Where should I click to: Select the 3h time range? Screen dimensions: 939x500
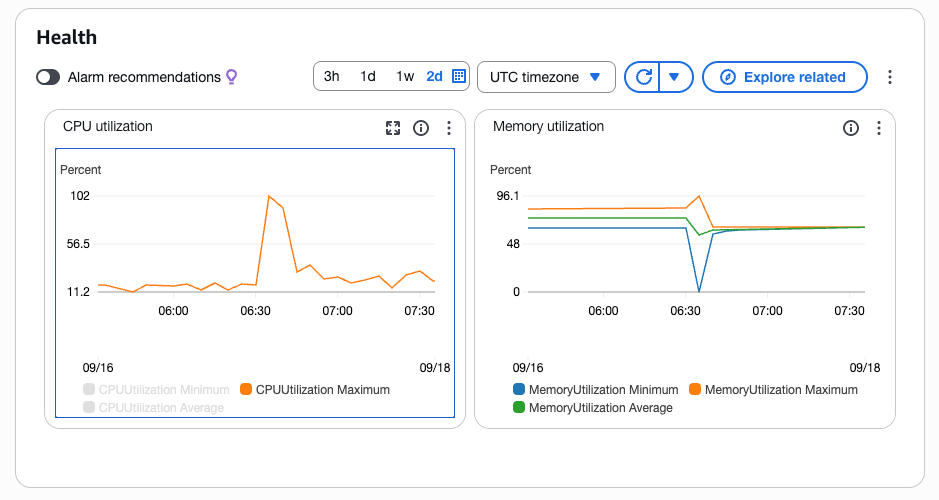pyautogui.click(x=331, y=77)
